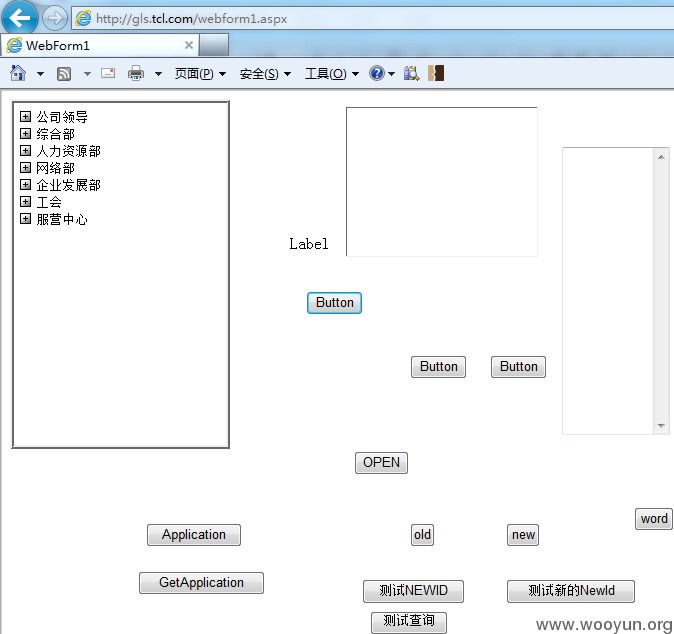Screen dimensions: 674x634
Task: Open the 安全(S) menu
Action: [x=265, y=74]
